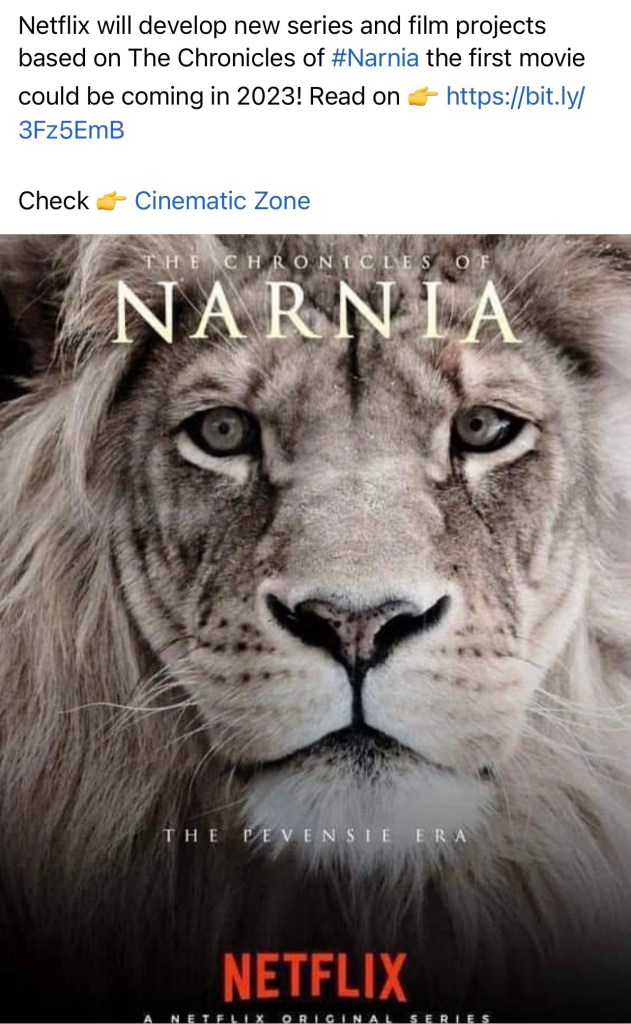Click the opening word Netflix in caption

[x=56, y=24]
